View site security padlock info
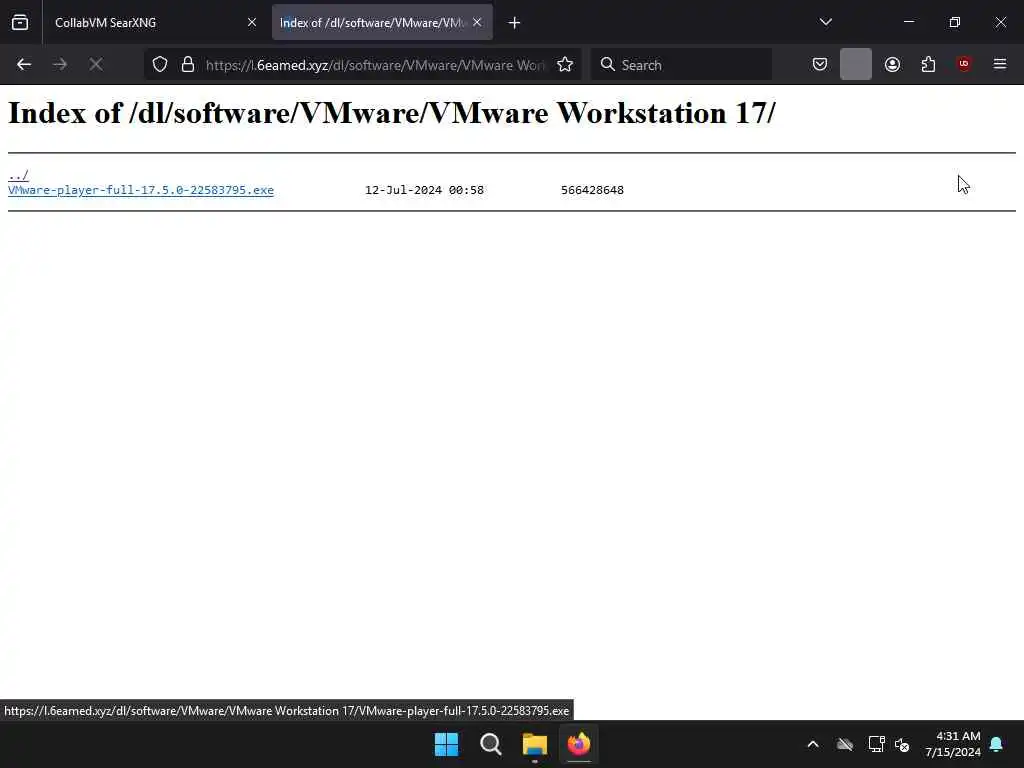1024x768 pixels. tap(188, 64)
